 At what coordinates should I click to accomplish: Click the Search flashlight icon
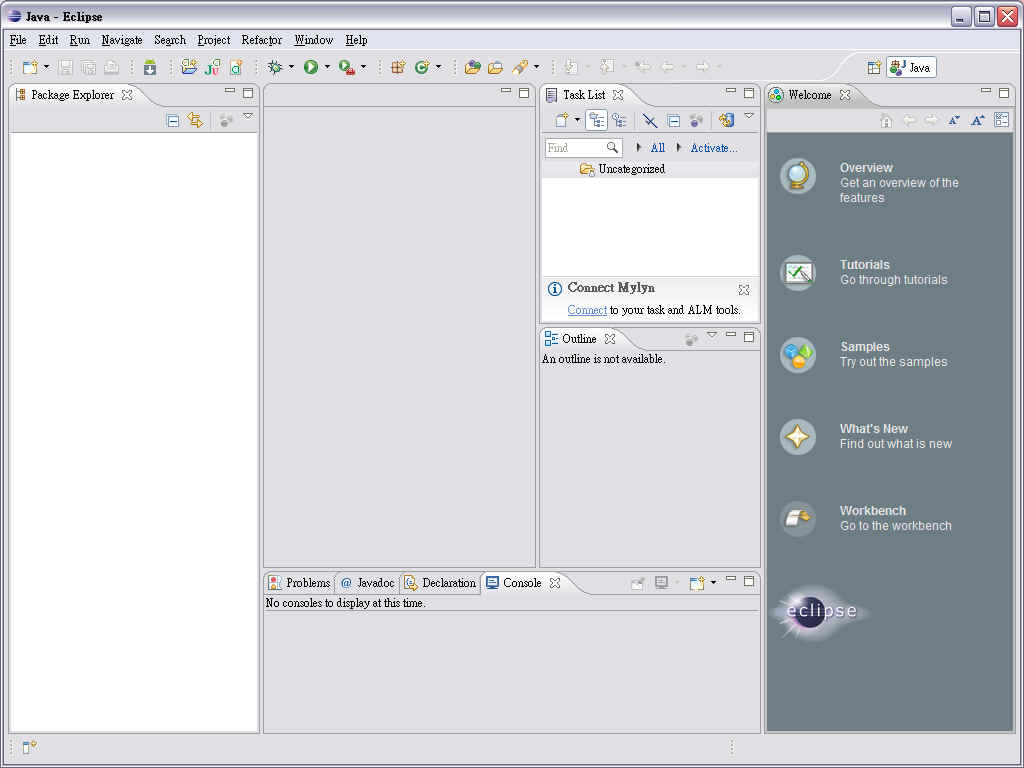pos(520,67)
